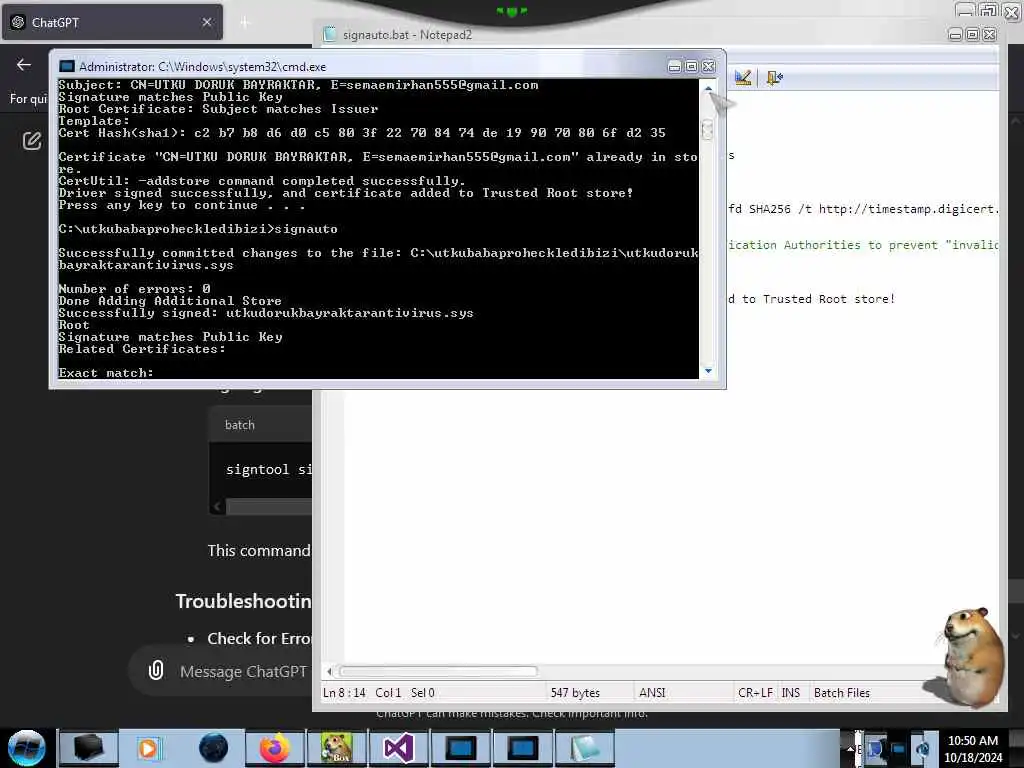Click the cmd scrollbar down arrow
1024x768 pixels.
(x=708, y=371)
